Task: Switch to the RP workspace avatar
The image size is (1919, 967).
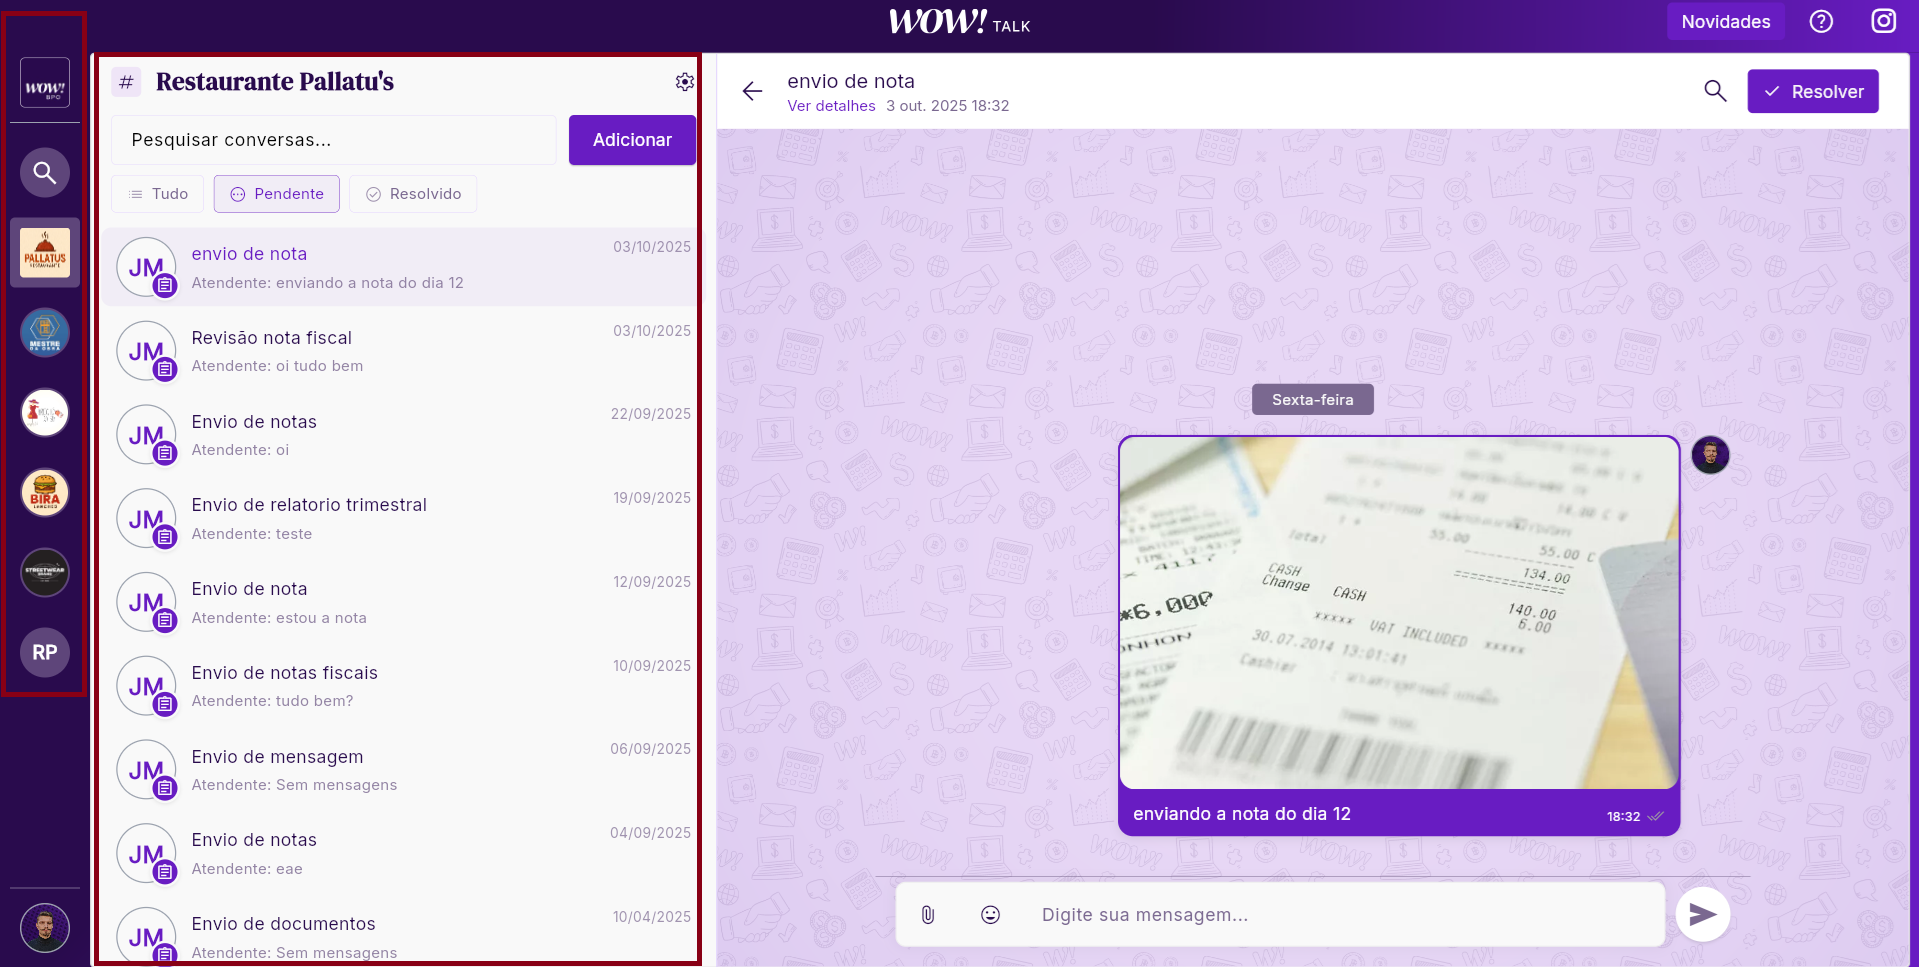Action: (45, 653)
